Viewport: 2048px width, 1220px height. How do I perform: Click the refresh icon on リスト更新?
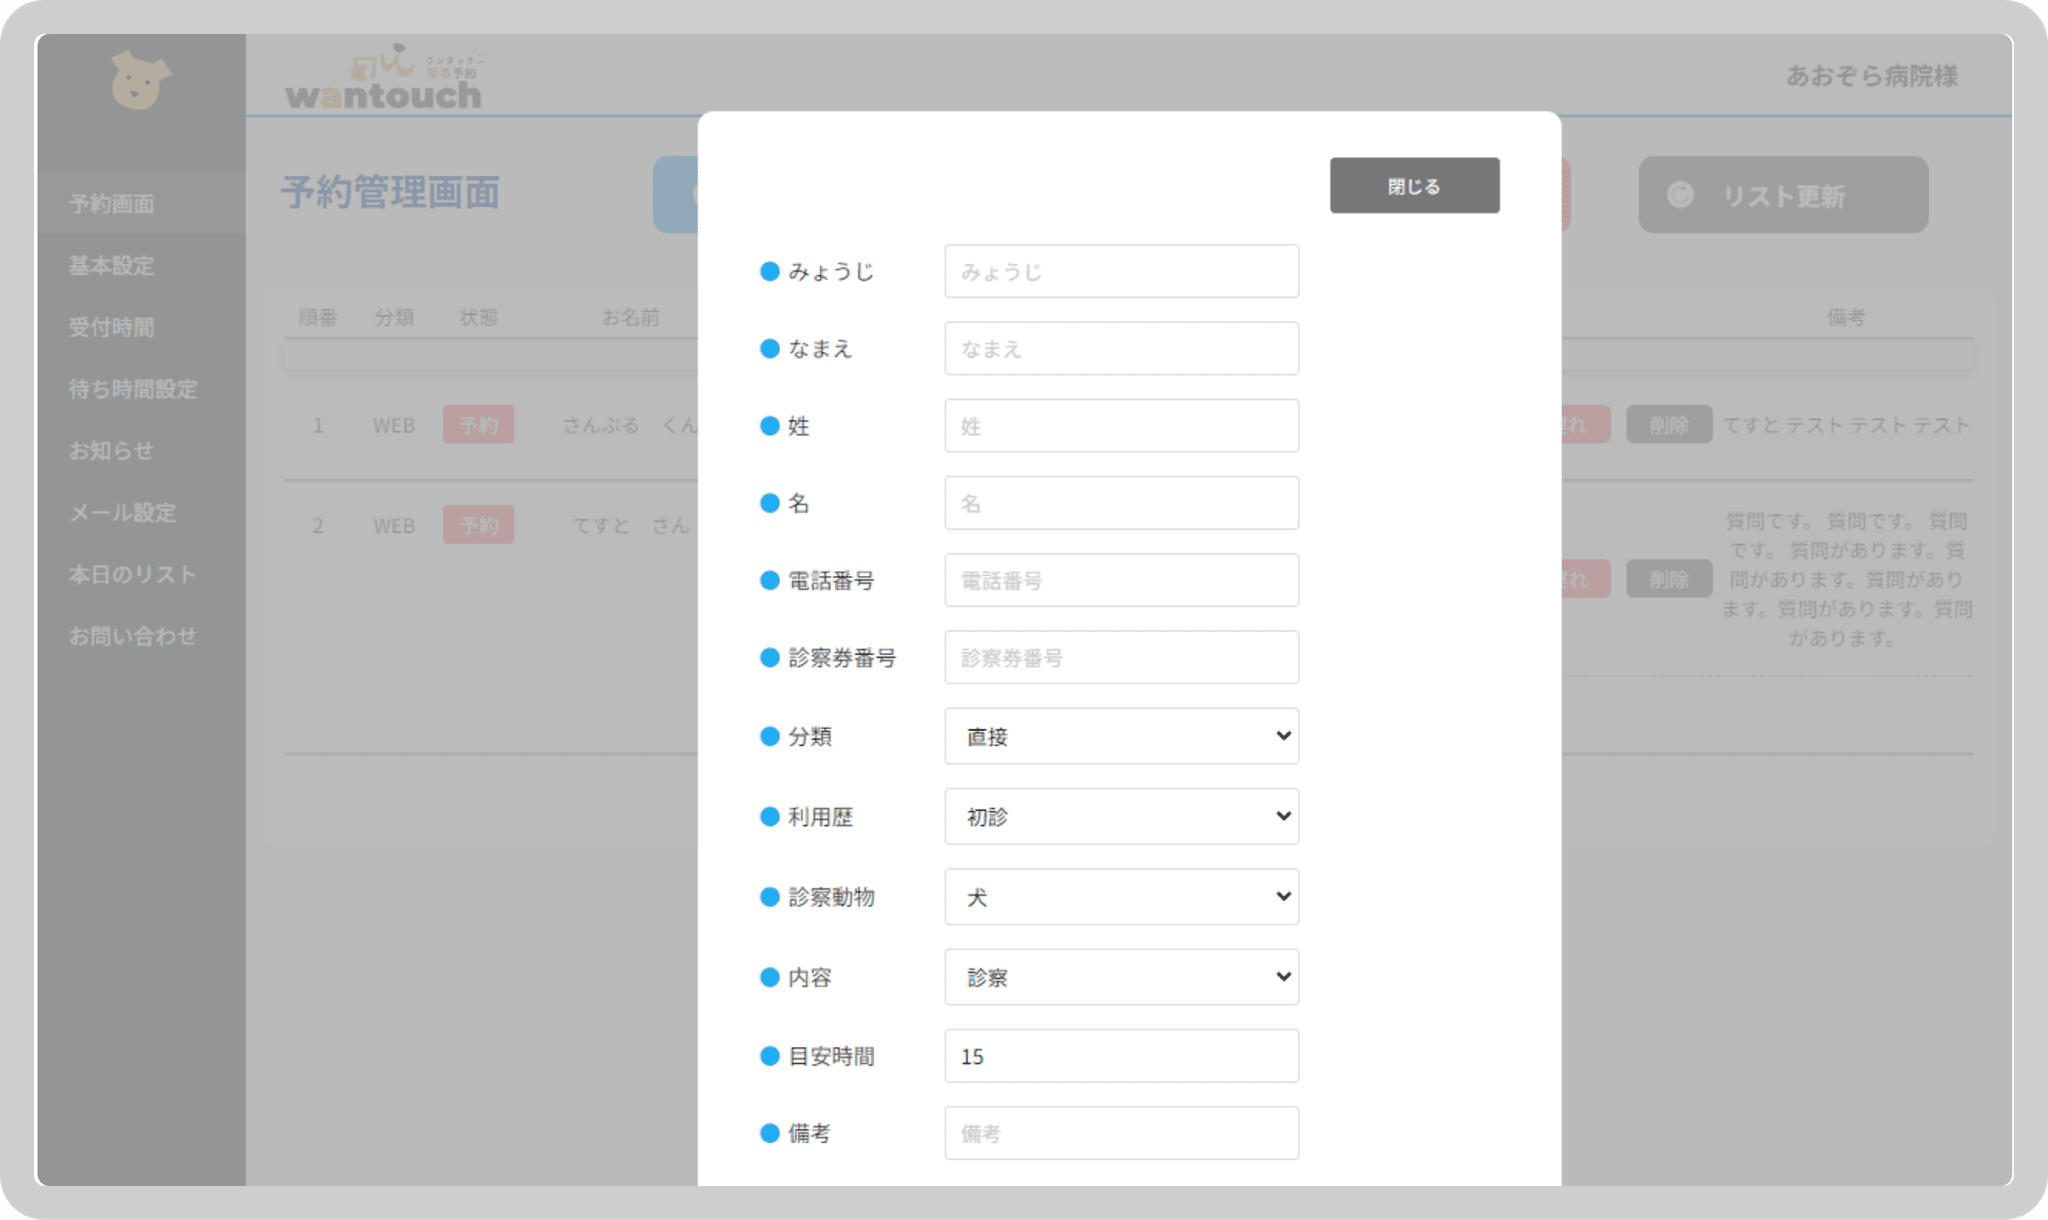(x=1680, y=195)
